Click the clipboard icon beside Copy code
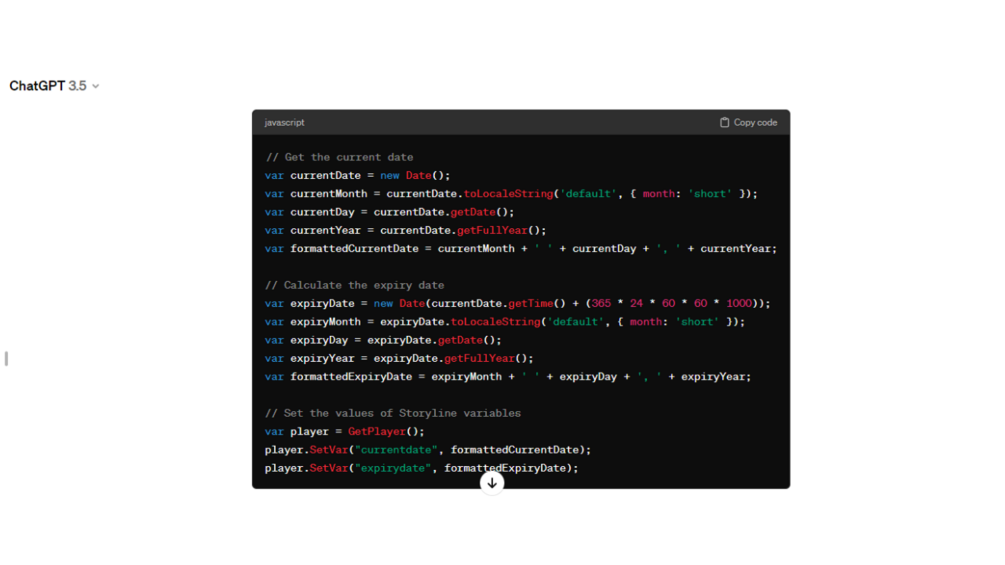This screenshot has height=565, width=1005. (x=724, y=122)
